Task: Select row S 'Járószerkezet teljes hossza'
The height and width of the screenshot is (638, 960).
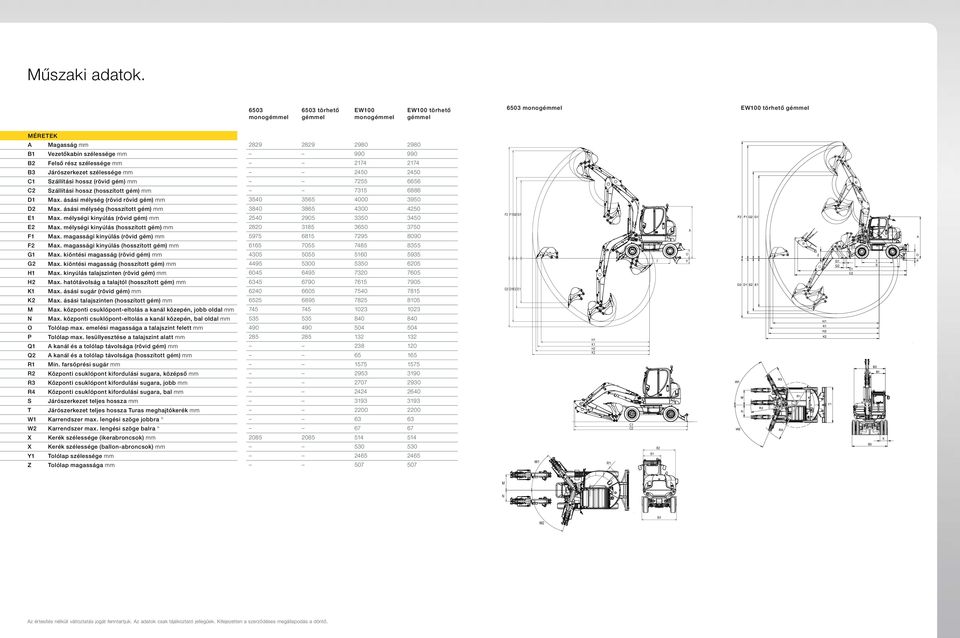Action: point(229,401)
